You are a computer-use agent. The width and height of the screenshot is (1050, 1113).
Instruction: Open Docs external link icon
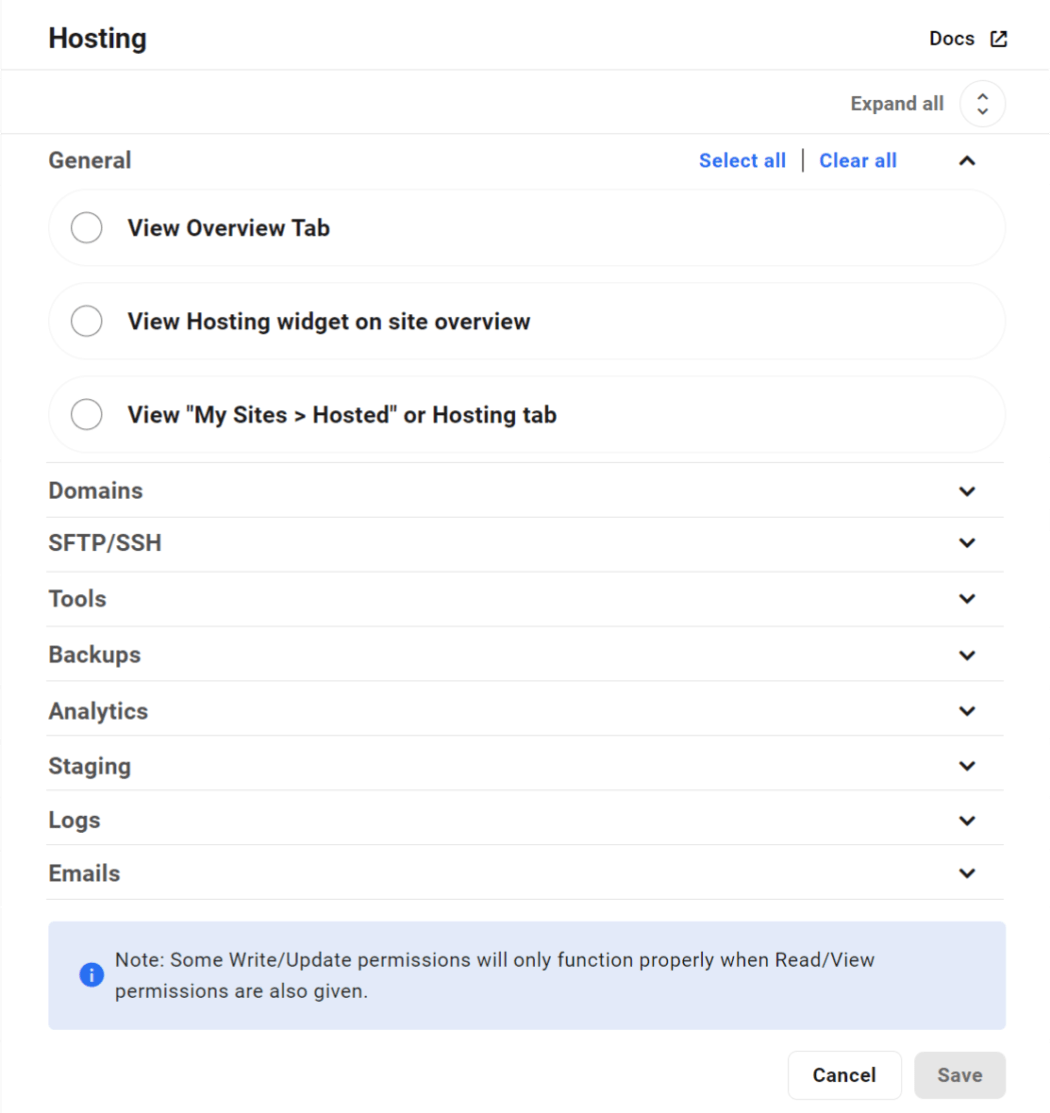coord(998,39)
